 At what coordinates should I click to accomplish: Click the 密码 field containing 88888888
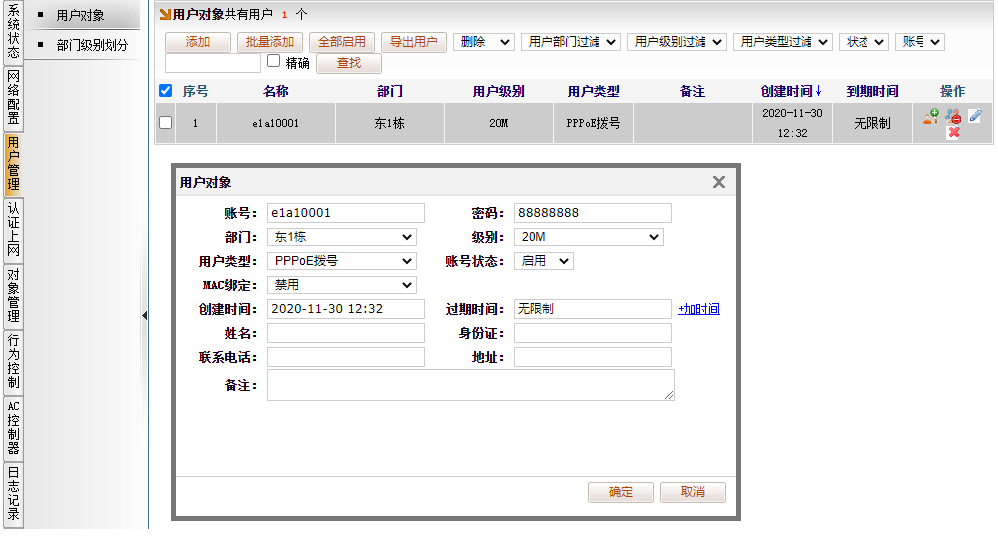click(593, 213)
